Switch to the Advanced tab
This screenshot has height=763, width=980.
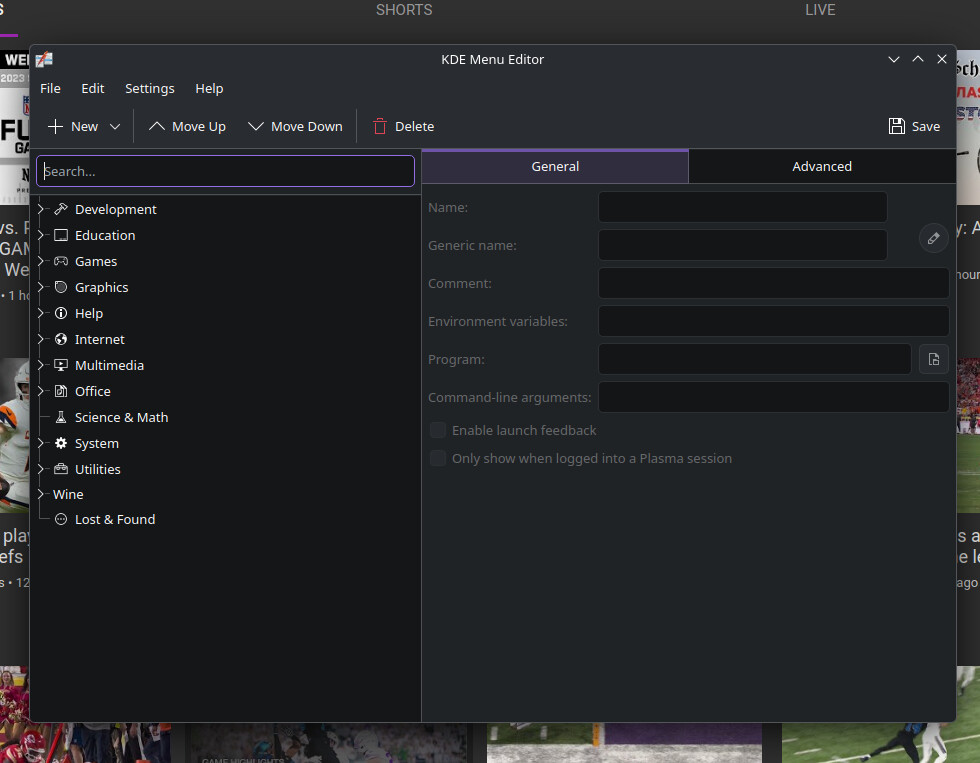pos(821,166)
